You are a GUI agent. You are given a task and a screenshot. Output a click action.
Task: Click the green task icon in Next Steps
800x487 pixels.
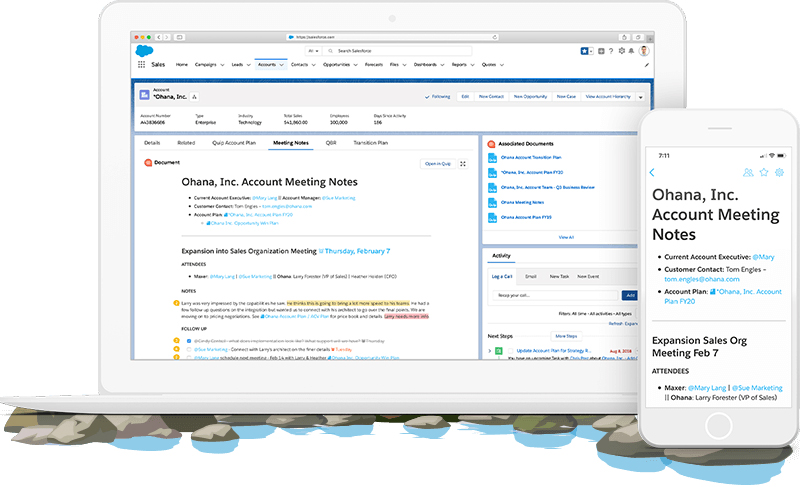point(499,350)
